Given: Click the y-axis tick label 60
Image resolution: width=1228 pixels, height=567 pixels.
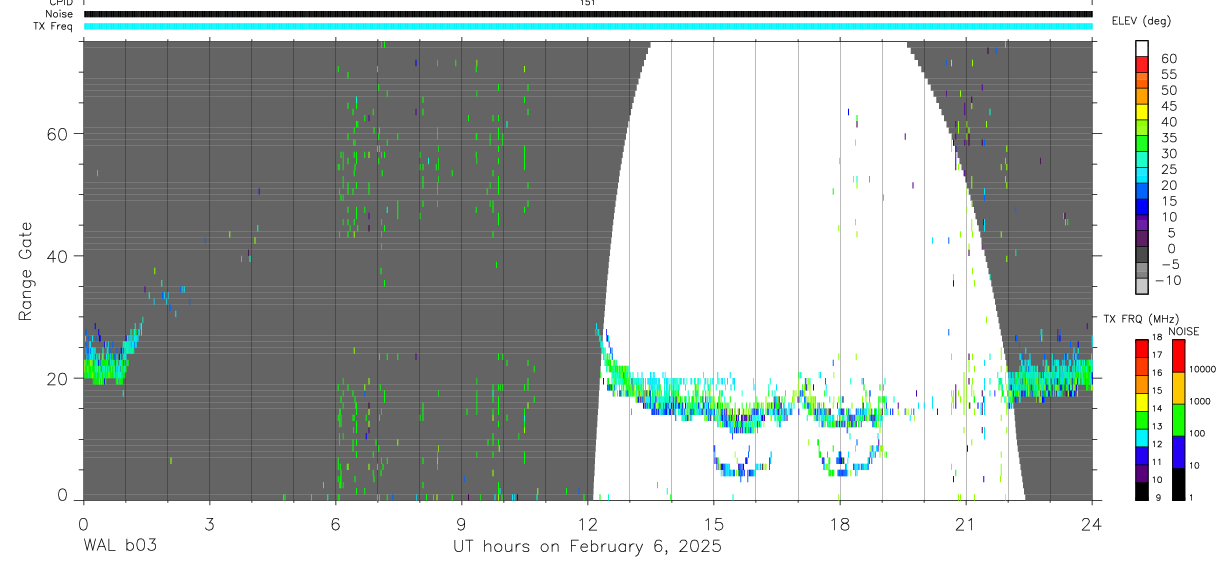Looking at the screenshot, I should (x=59, y=134).
